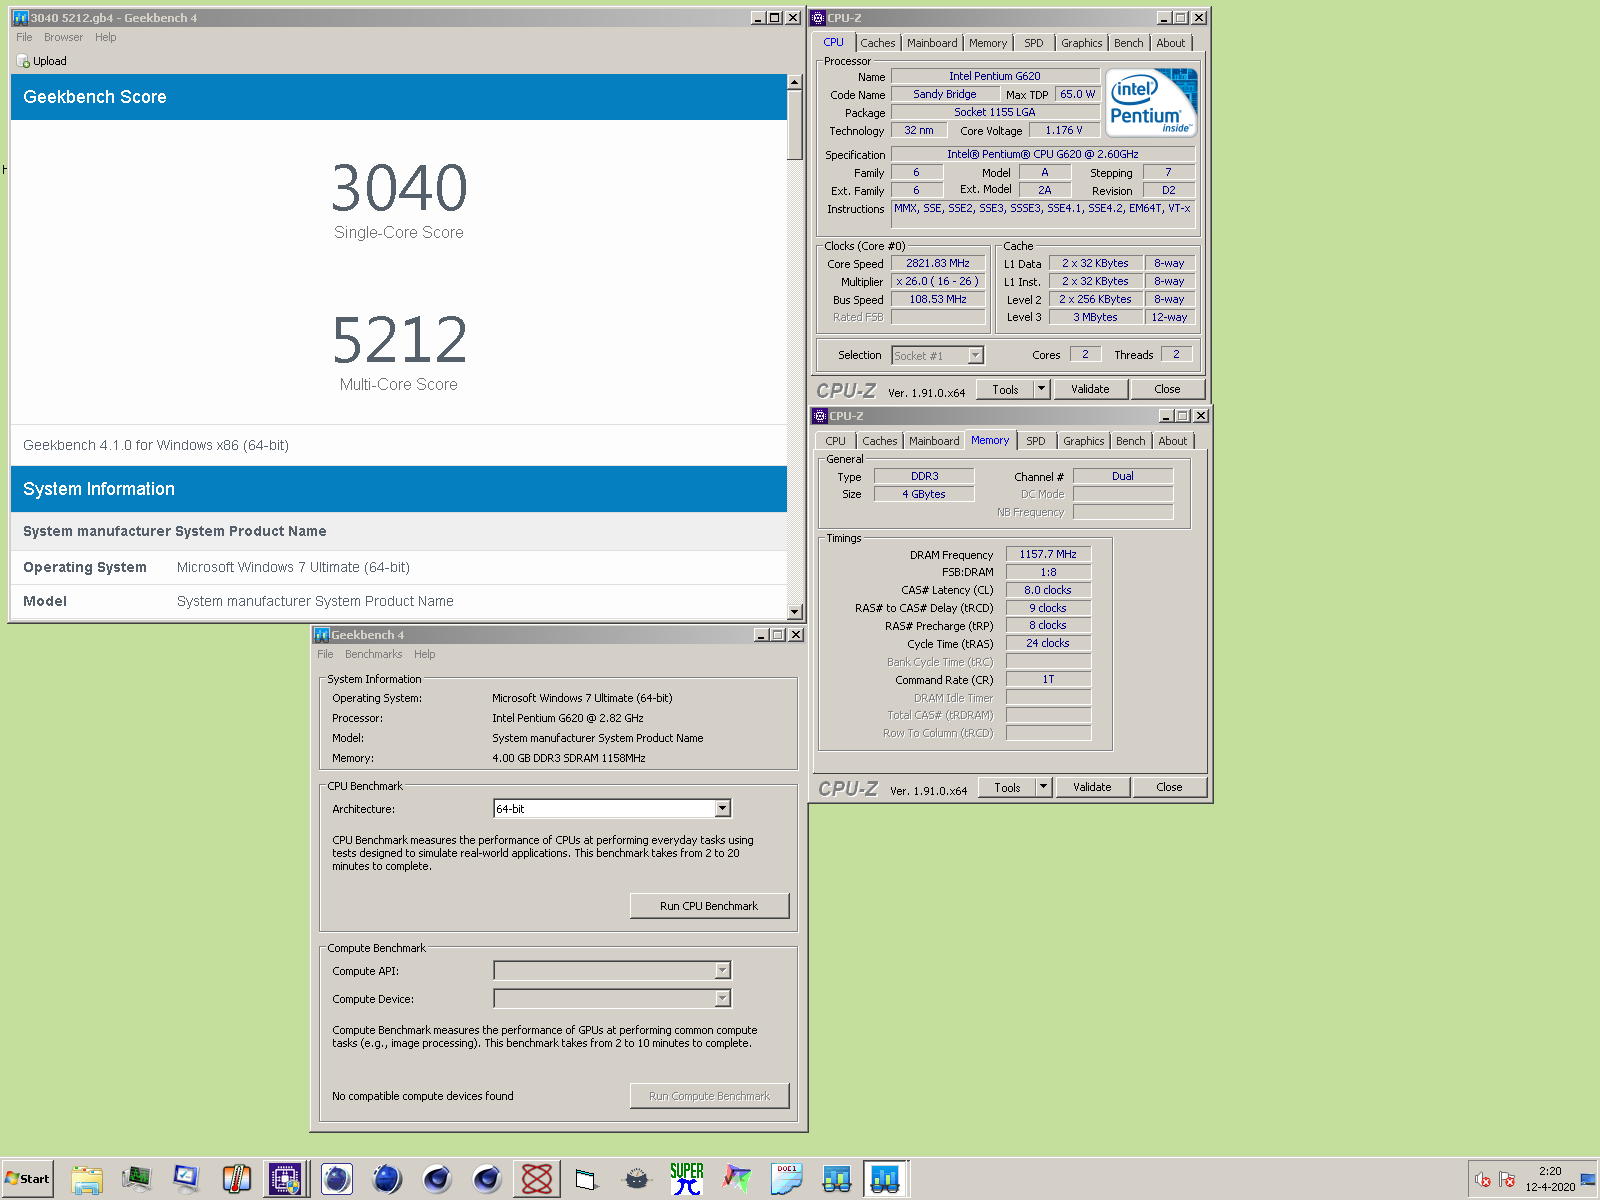Screen dimensions: 1600x1200
Task: Open system menu icon of 3040 5212.gb4 window
Action: 20,18
